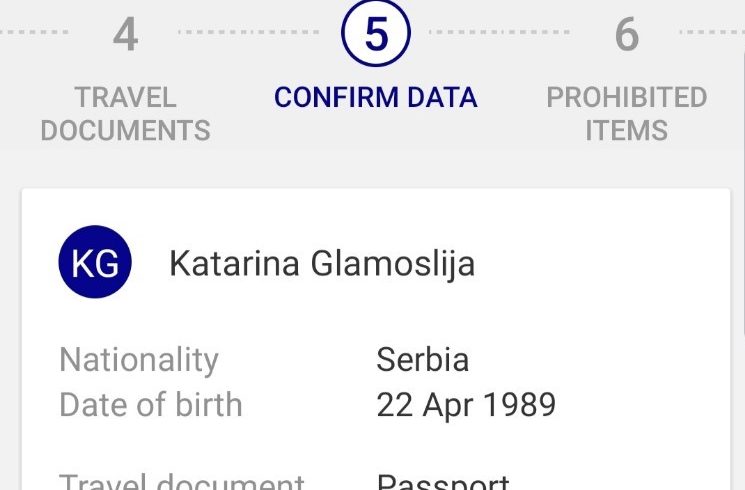Select the Confirm Data step label
The height and width of the screenshot is (490, 745).
coord(376,97)
